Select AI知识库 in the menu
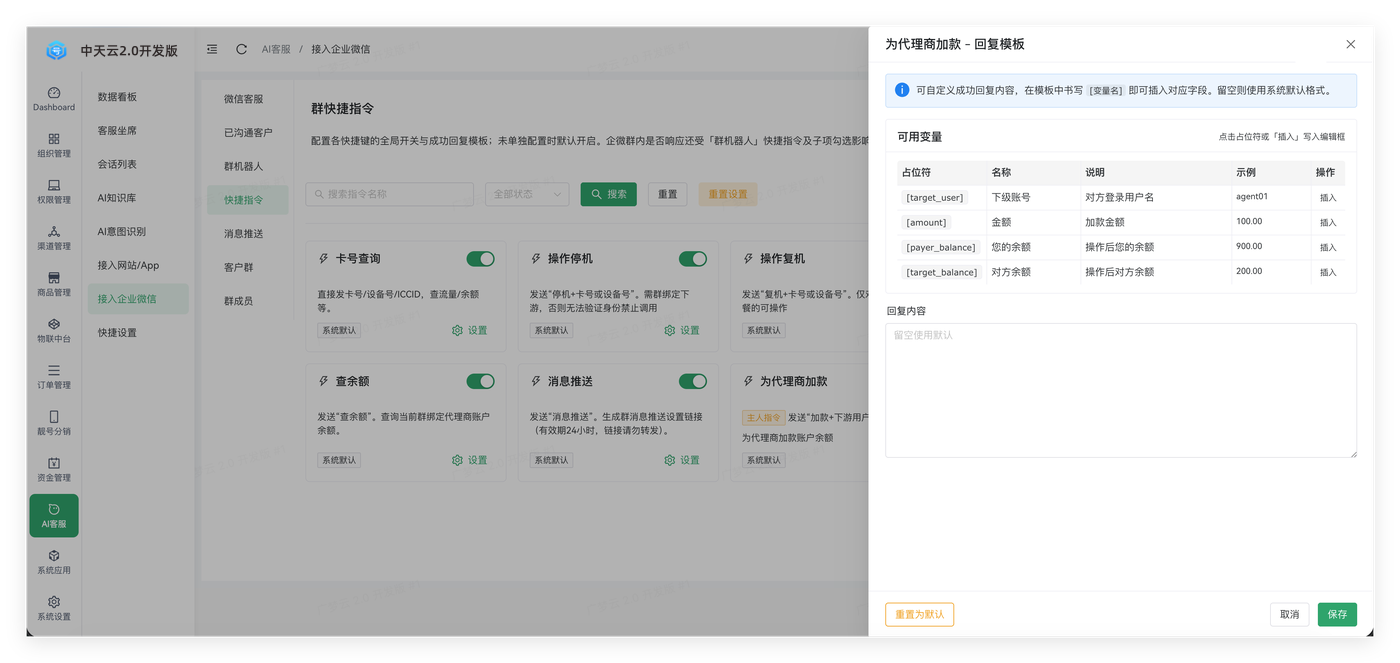Image resolution: width=1400 pixels, height=663 pixels. click(x=117, y=198)
